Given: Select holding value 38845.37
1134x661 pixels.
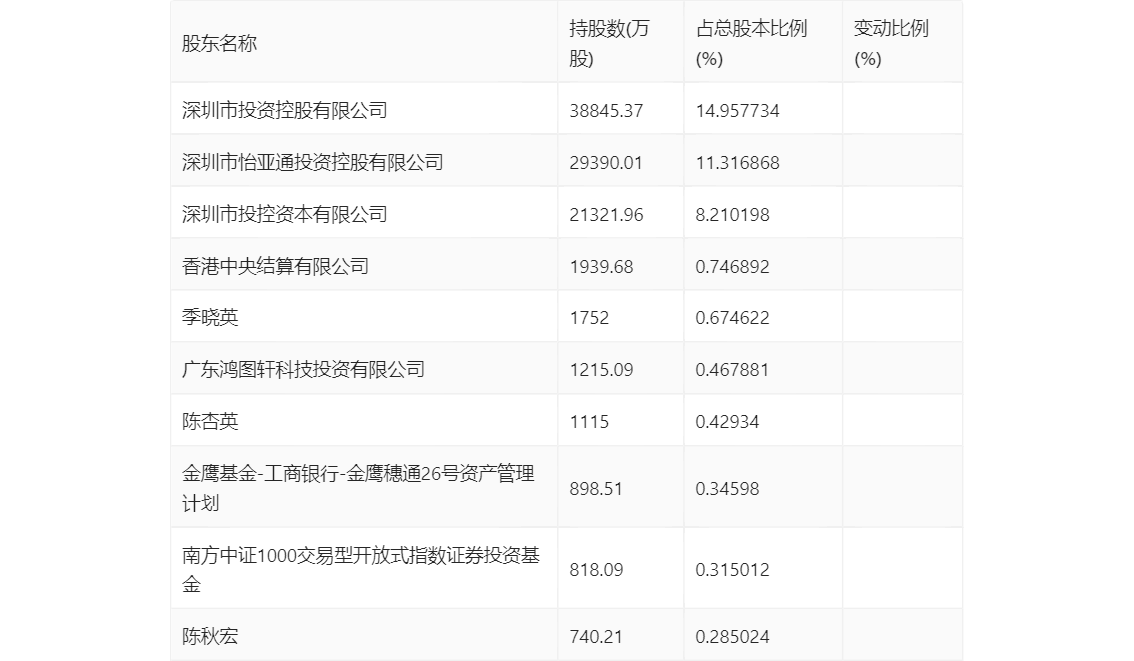Looking at the screenshot, I should click(606, 111).
